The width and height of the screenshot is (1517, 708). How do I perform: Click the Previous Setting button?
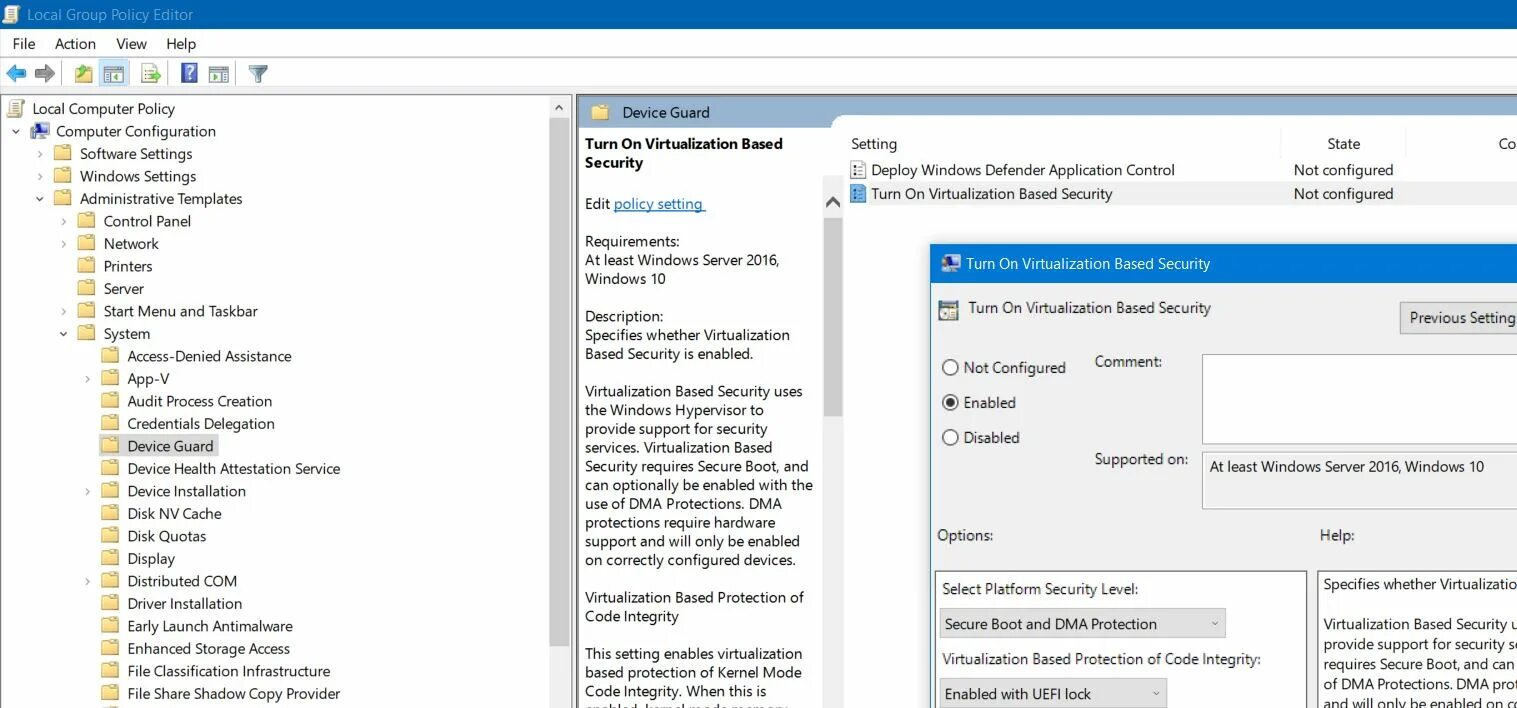coord(1458,317)
